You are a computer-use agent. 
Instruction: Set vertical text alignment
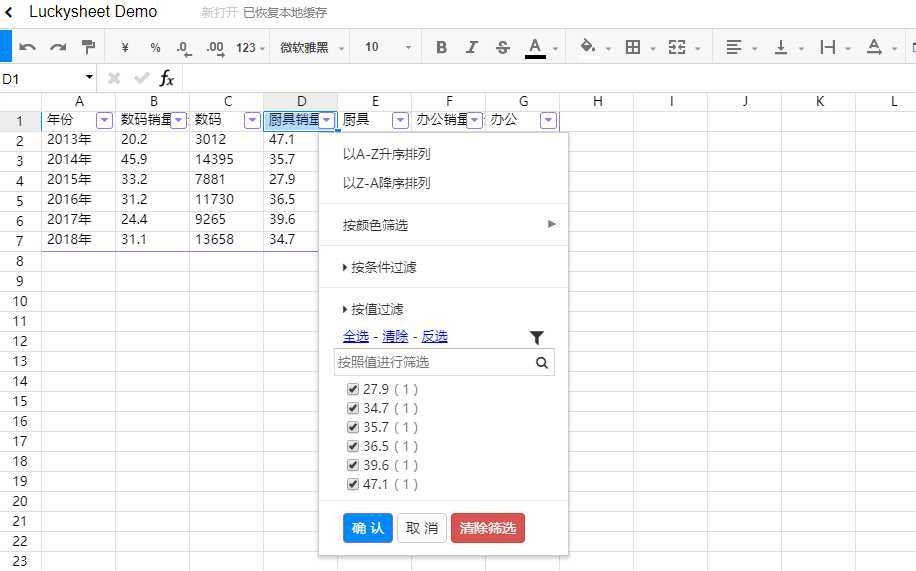click(780, 47)
